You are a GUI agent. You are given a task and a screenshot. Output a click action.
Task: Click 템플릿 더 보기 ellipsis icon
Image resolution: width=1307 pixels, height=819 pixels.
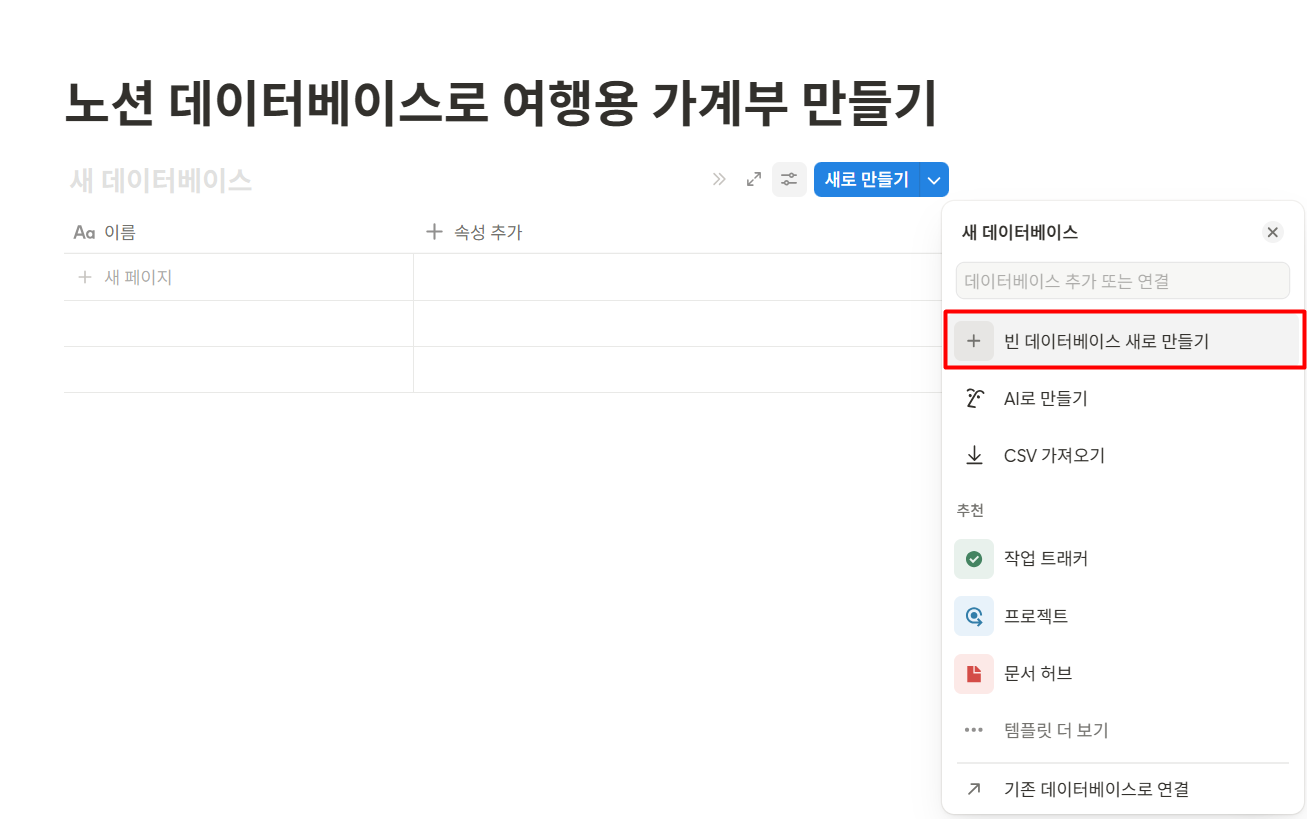[x=974, y=729]
